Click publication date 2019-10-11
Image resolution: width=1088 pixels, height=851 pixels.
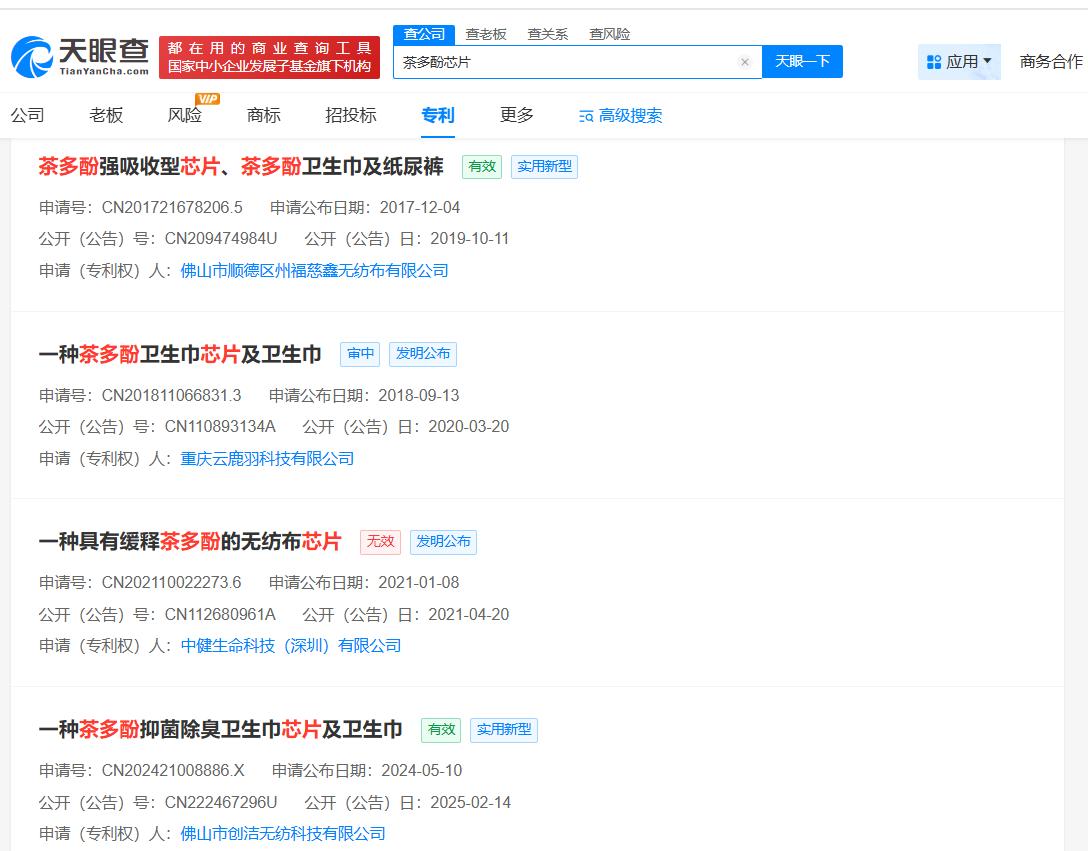470,239
